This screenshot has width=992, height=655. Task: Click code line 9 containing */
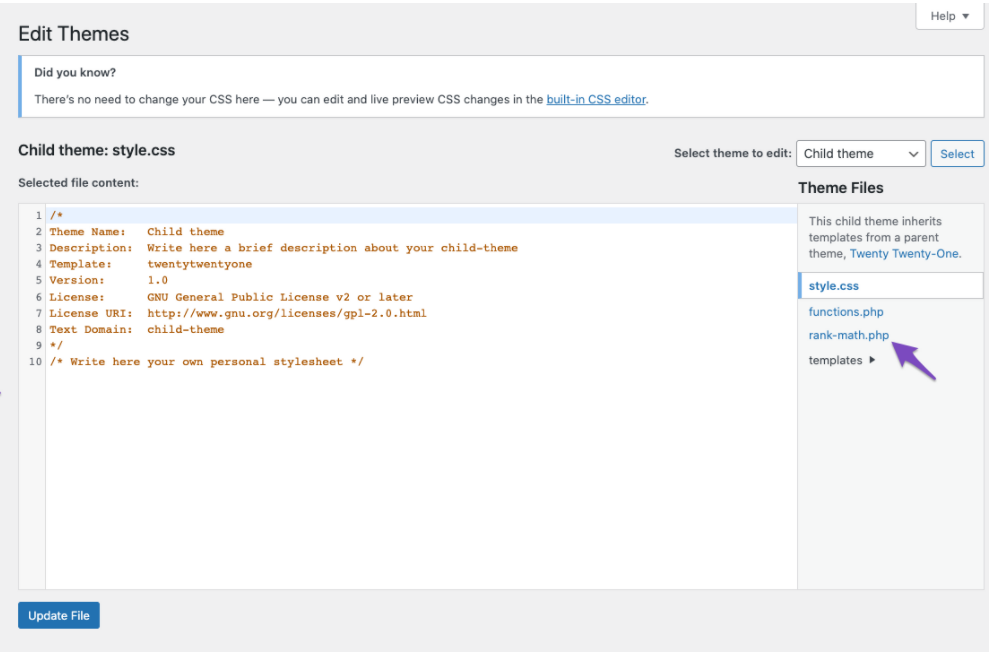tap(56, 346)
